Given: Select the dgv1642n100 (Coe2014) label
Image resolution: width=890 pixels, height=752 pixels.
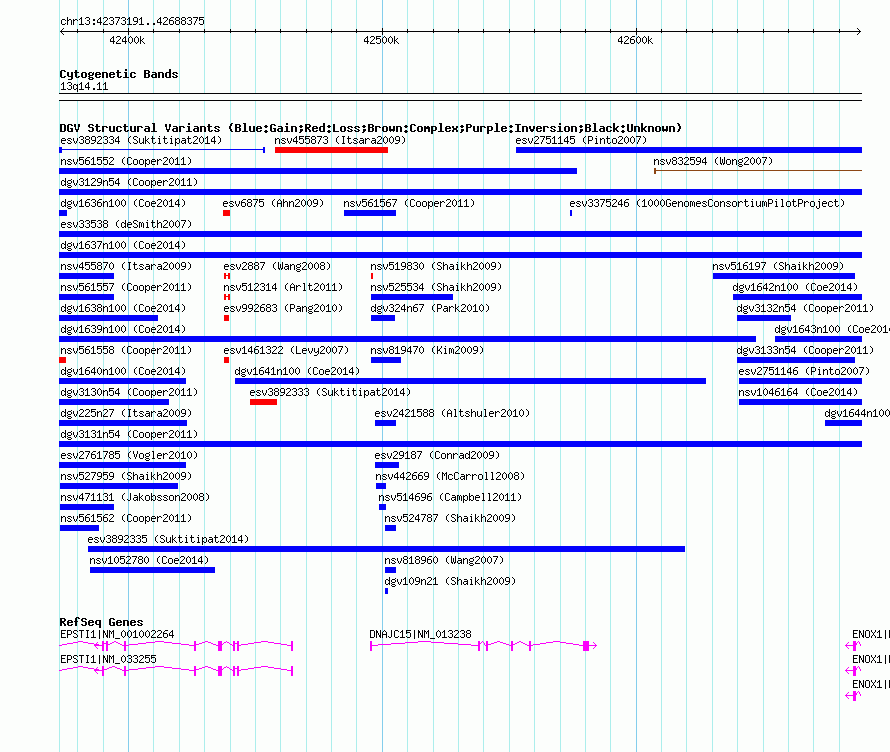Looking at the screenshot, I should pyautogui.click(x=795, y=287).
